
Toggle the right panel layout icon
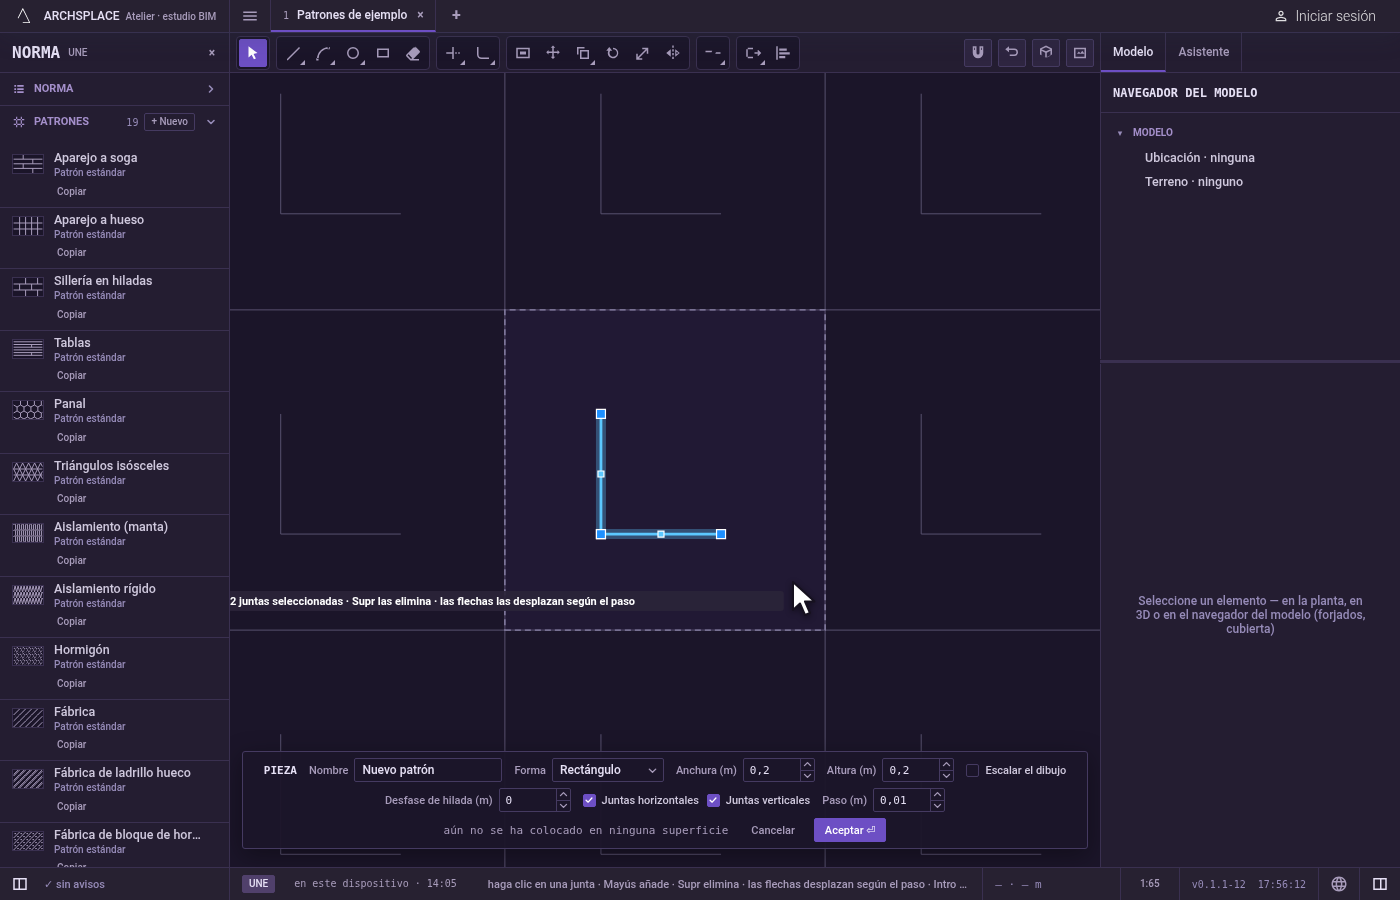click(1380, 884)
